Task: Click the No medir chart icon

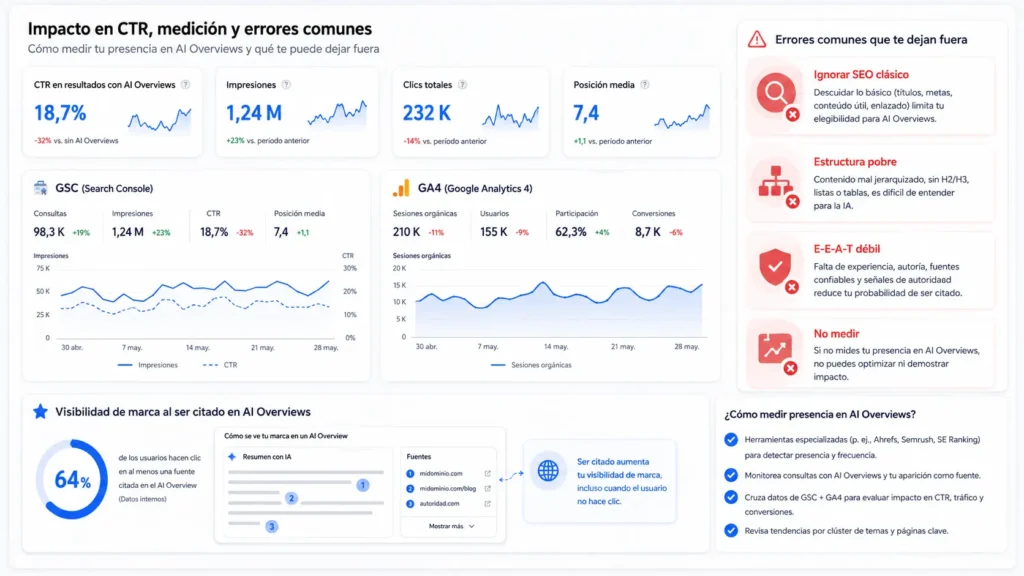Action: click(x=776, y=351)
